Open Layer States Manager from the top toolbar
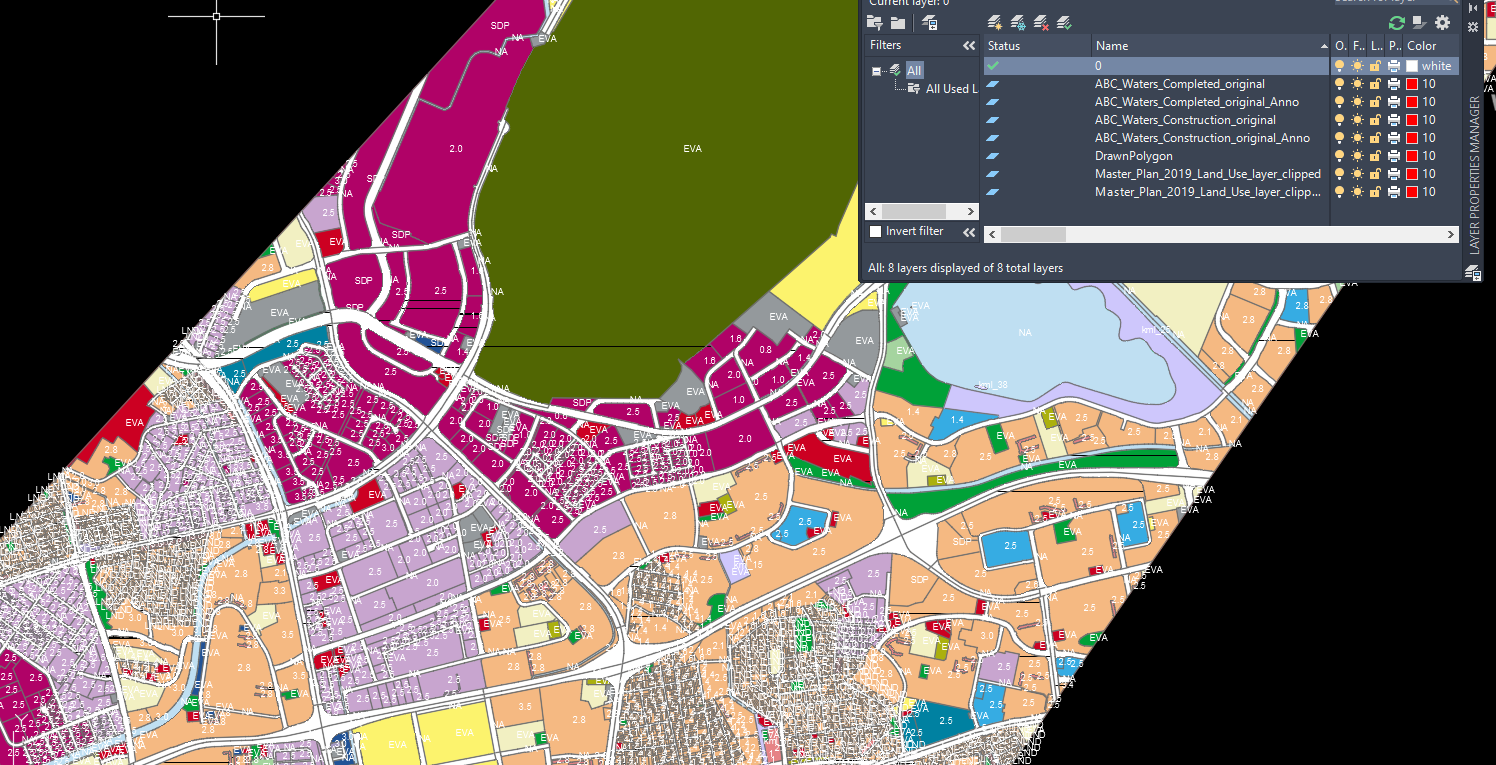 click(930, 22)
